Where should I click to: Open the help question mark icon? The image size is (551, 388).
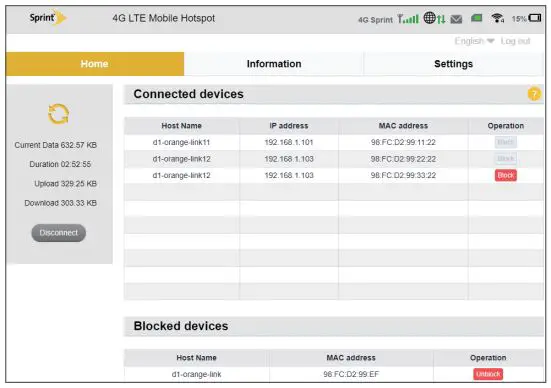pyautogui.click(x=534, y=94)
